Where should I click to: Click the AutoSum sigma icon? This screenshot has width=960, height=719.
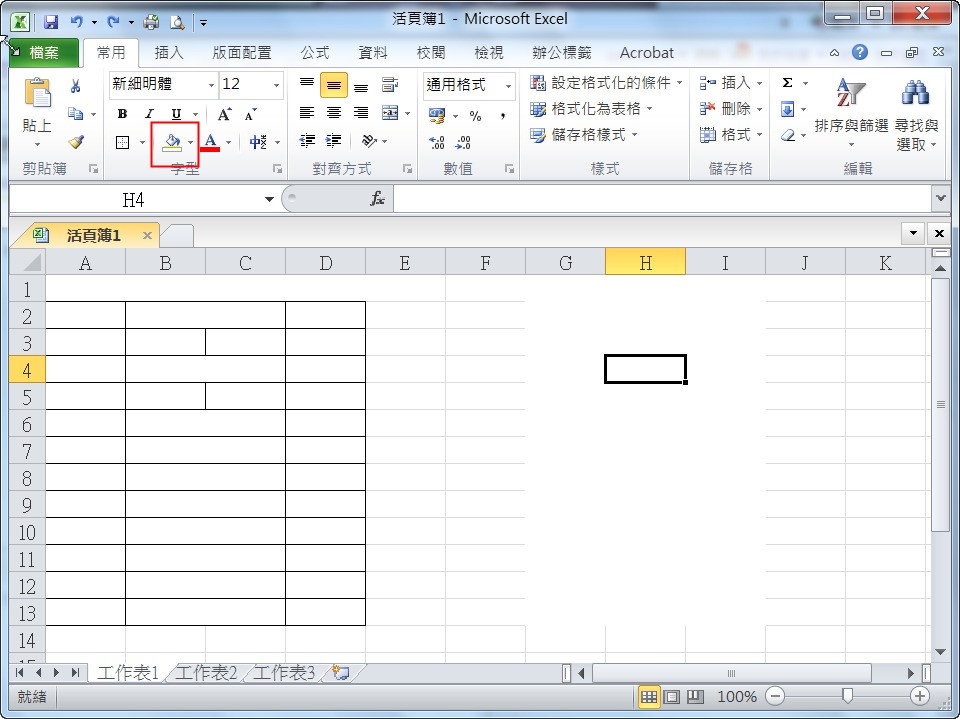[x=788, y=84]
